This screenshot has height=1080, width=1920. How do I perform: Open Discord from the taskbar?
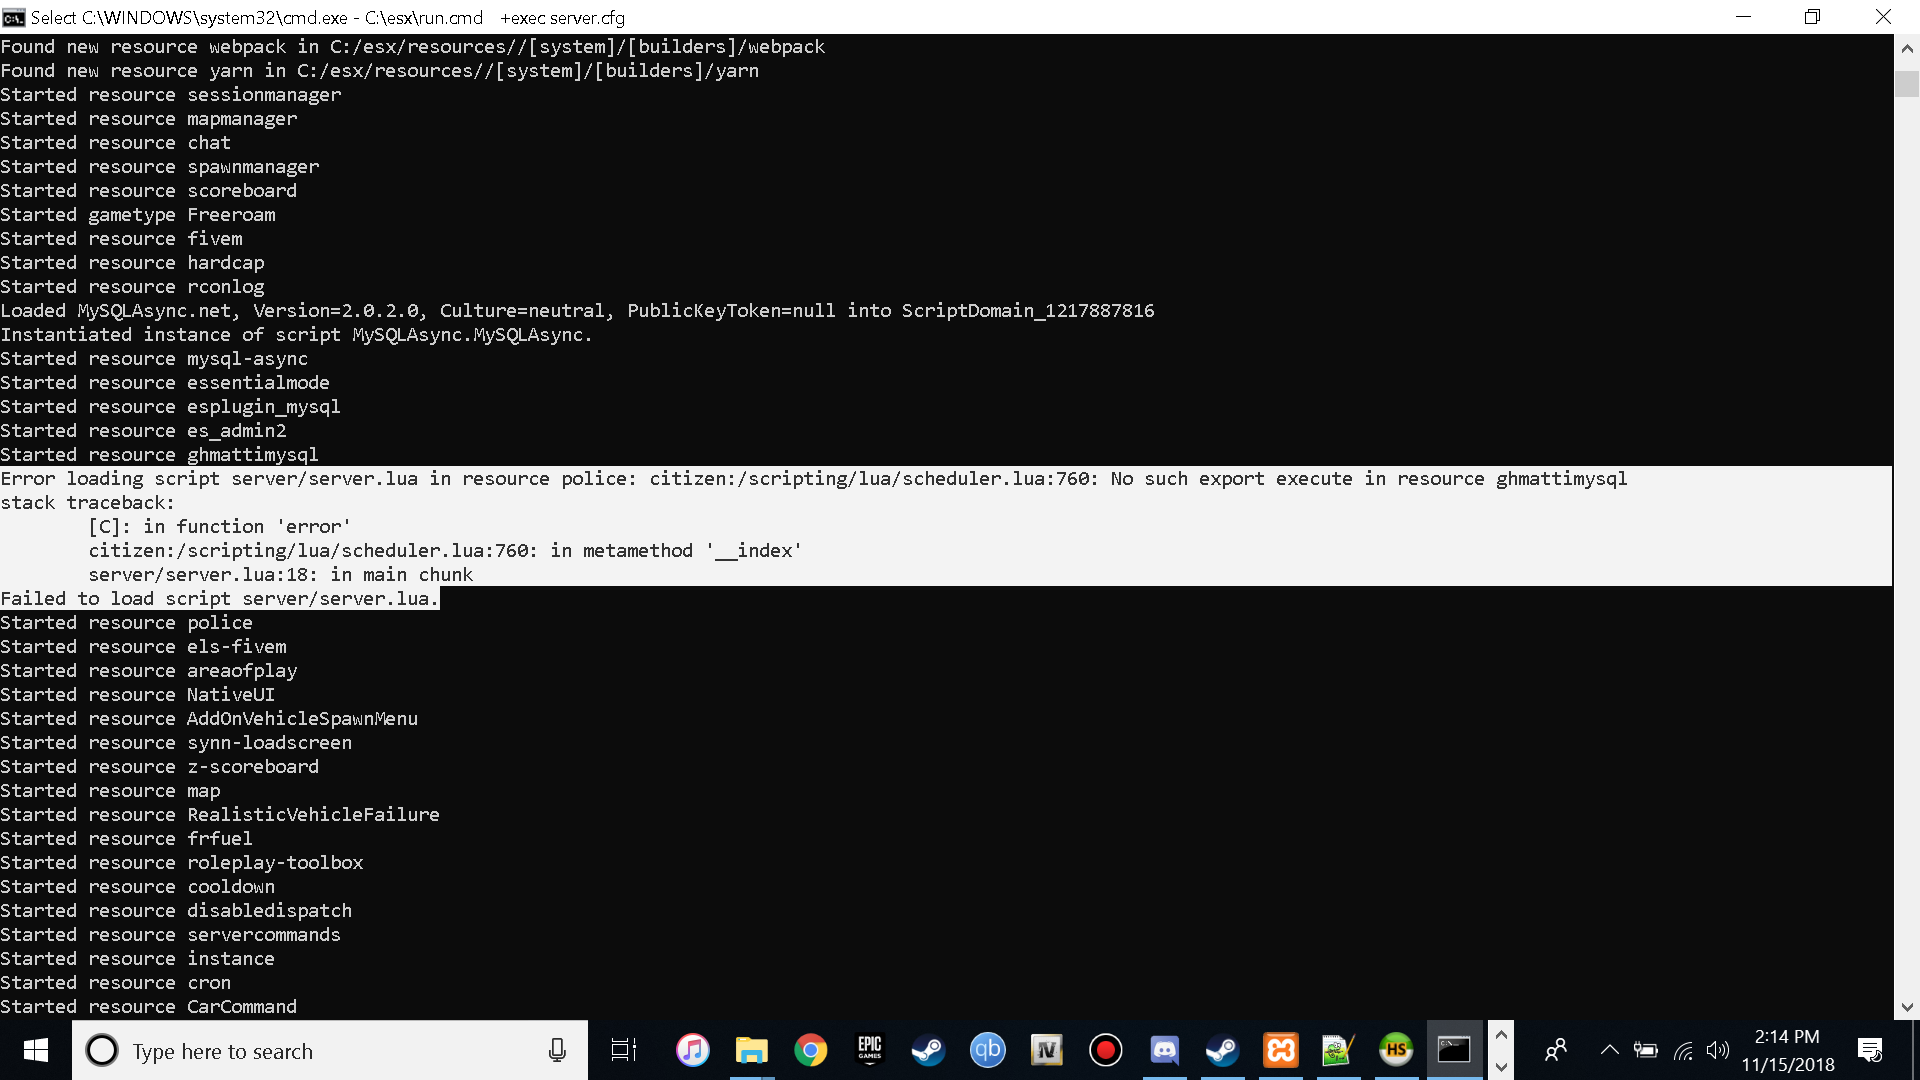tap(1164, 1050)
